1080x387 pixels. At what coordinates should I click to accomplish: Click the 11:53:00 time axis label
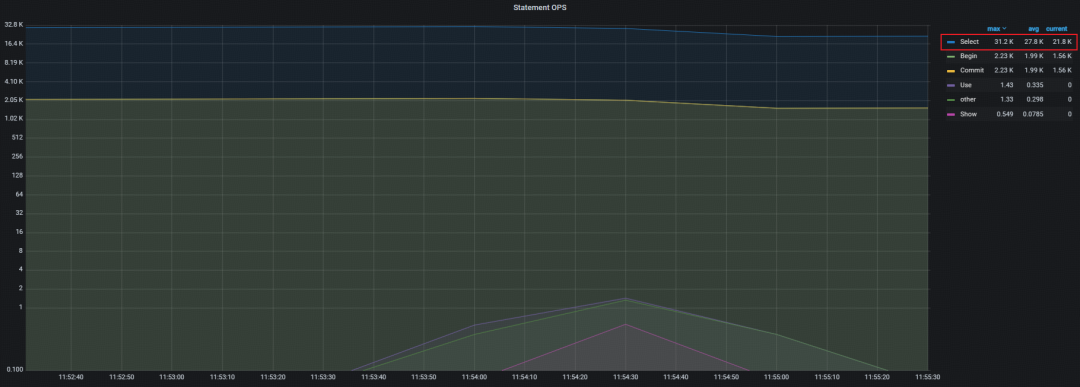(172, 377)
